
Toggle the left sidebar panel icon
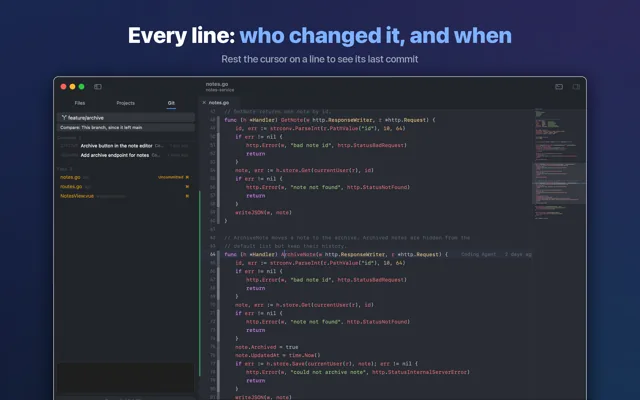click(98, 87)
